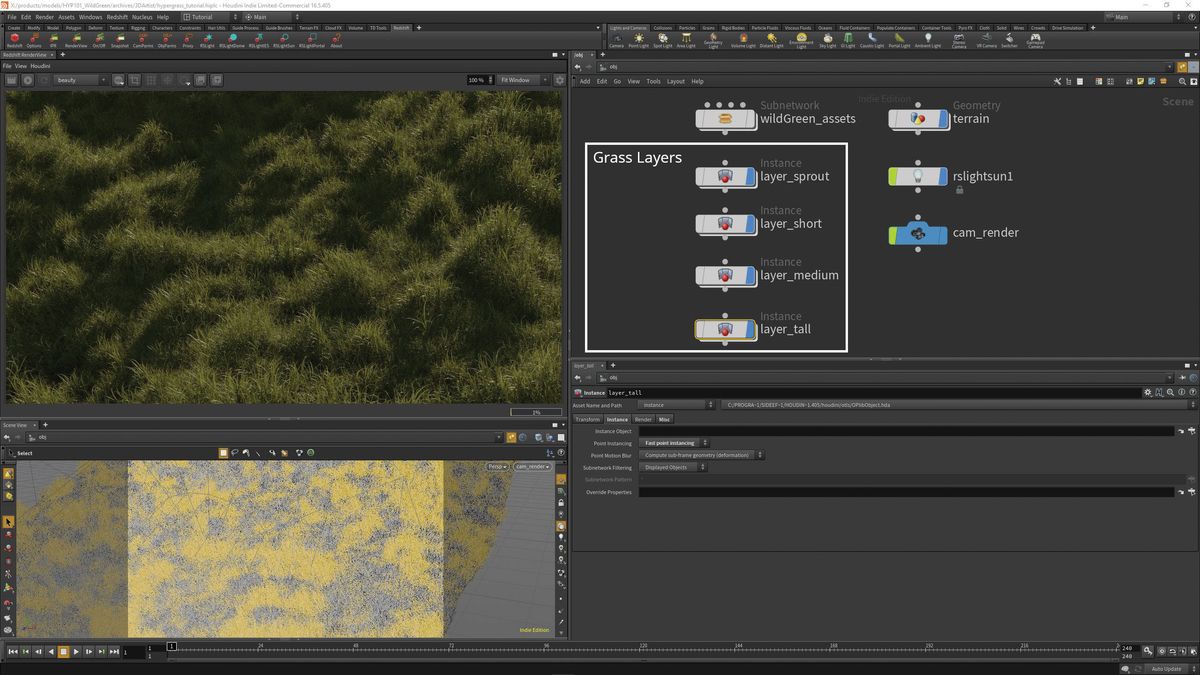
Task: Take a Snapshot in the Redshift render view
Action: (x=118, y=40)
